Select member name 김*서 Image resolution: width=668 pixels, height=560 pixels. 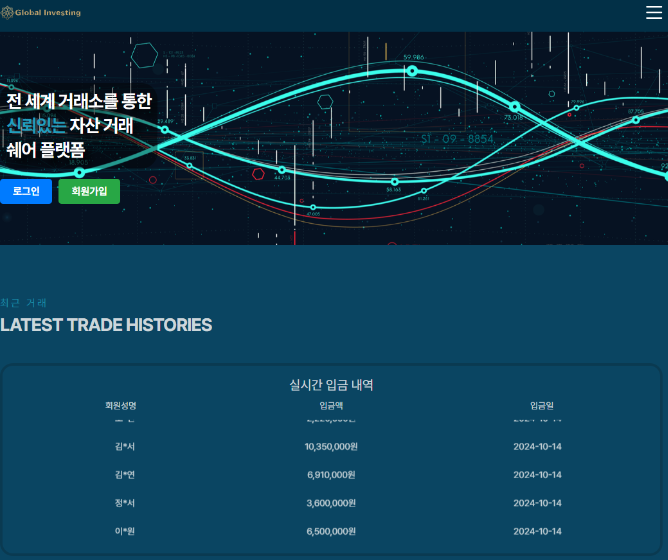125,447
